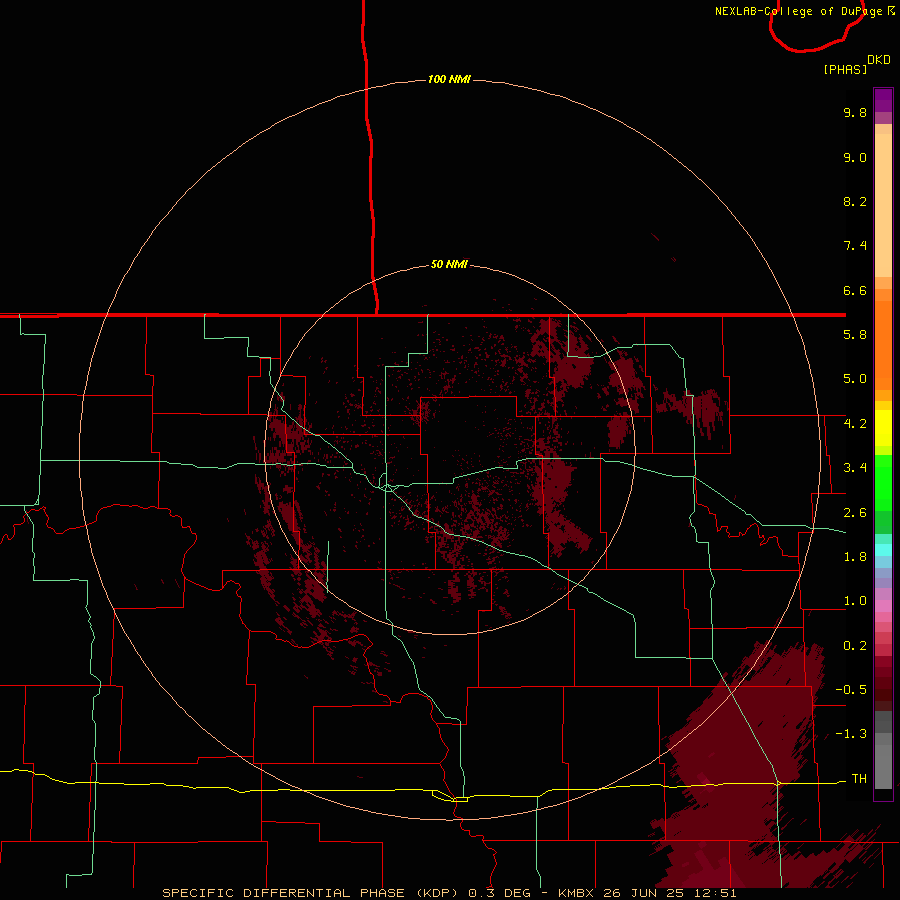
Task: Click the 6.6 legend value
Action: point(855,290)
